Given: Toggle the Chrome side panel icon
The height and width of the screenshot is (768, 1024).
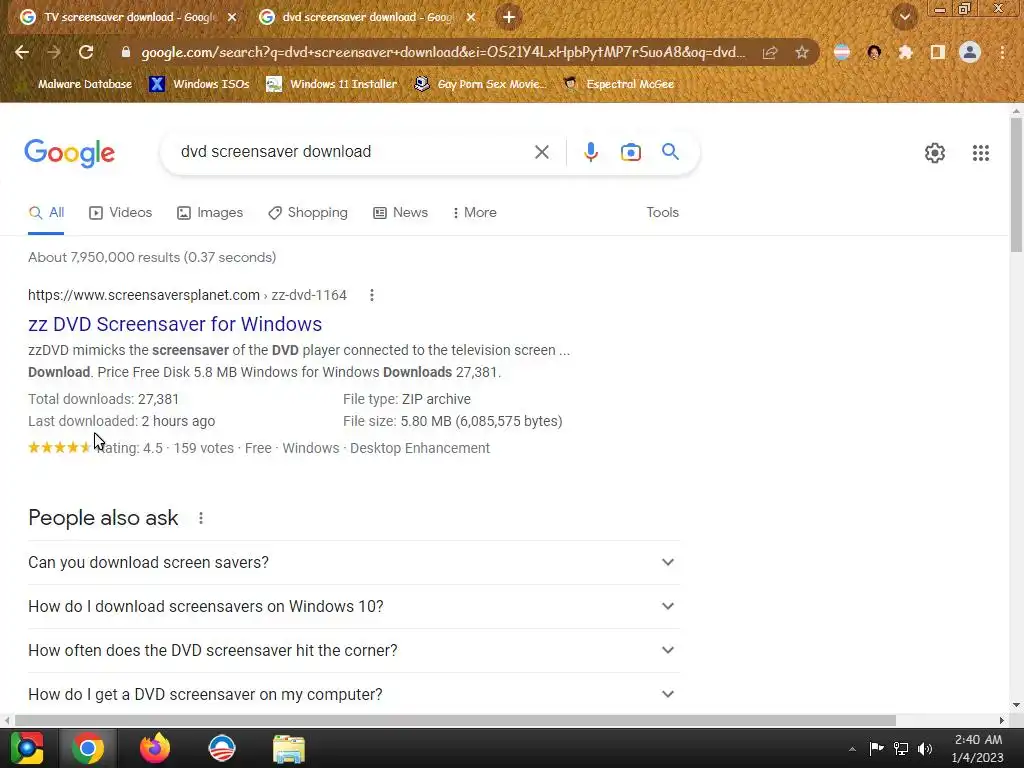Looking at the screenshot, I should pos(937,52).
